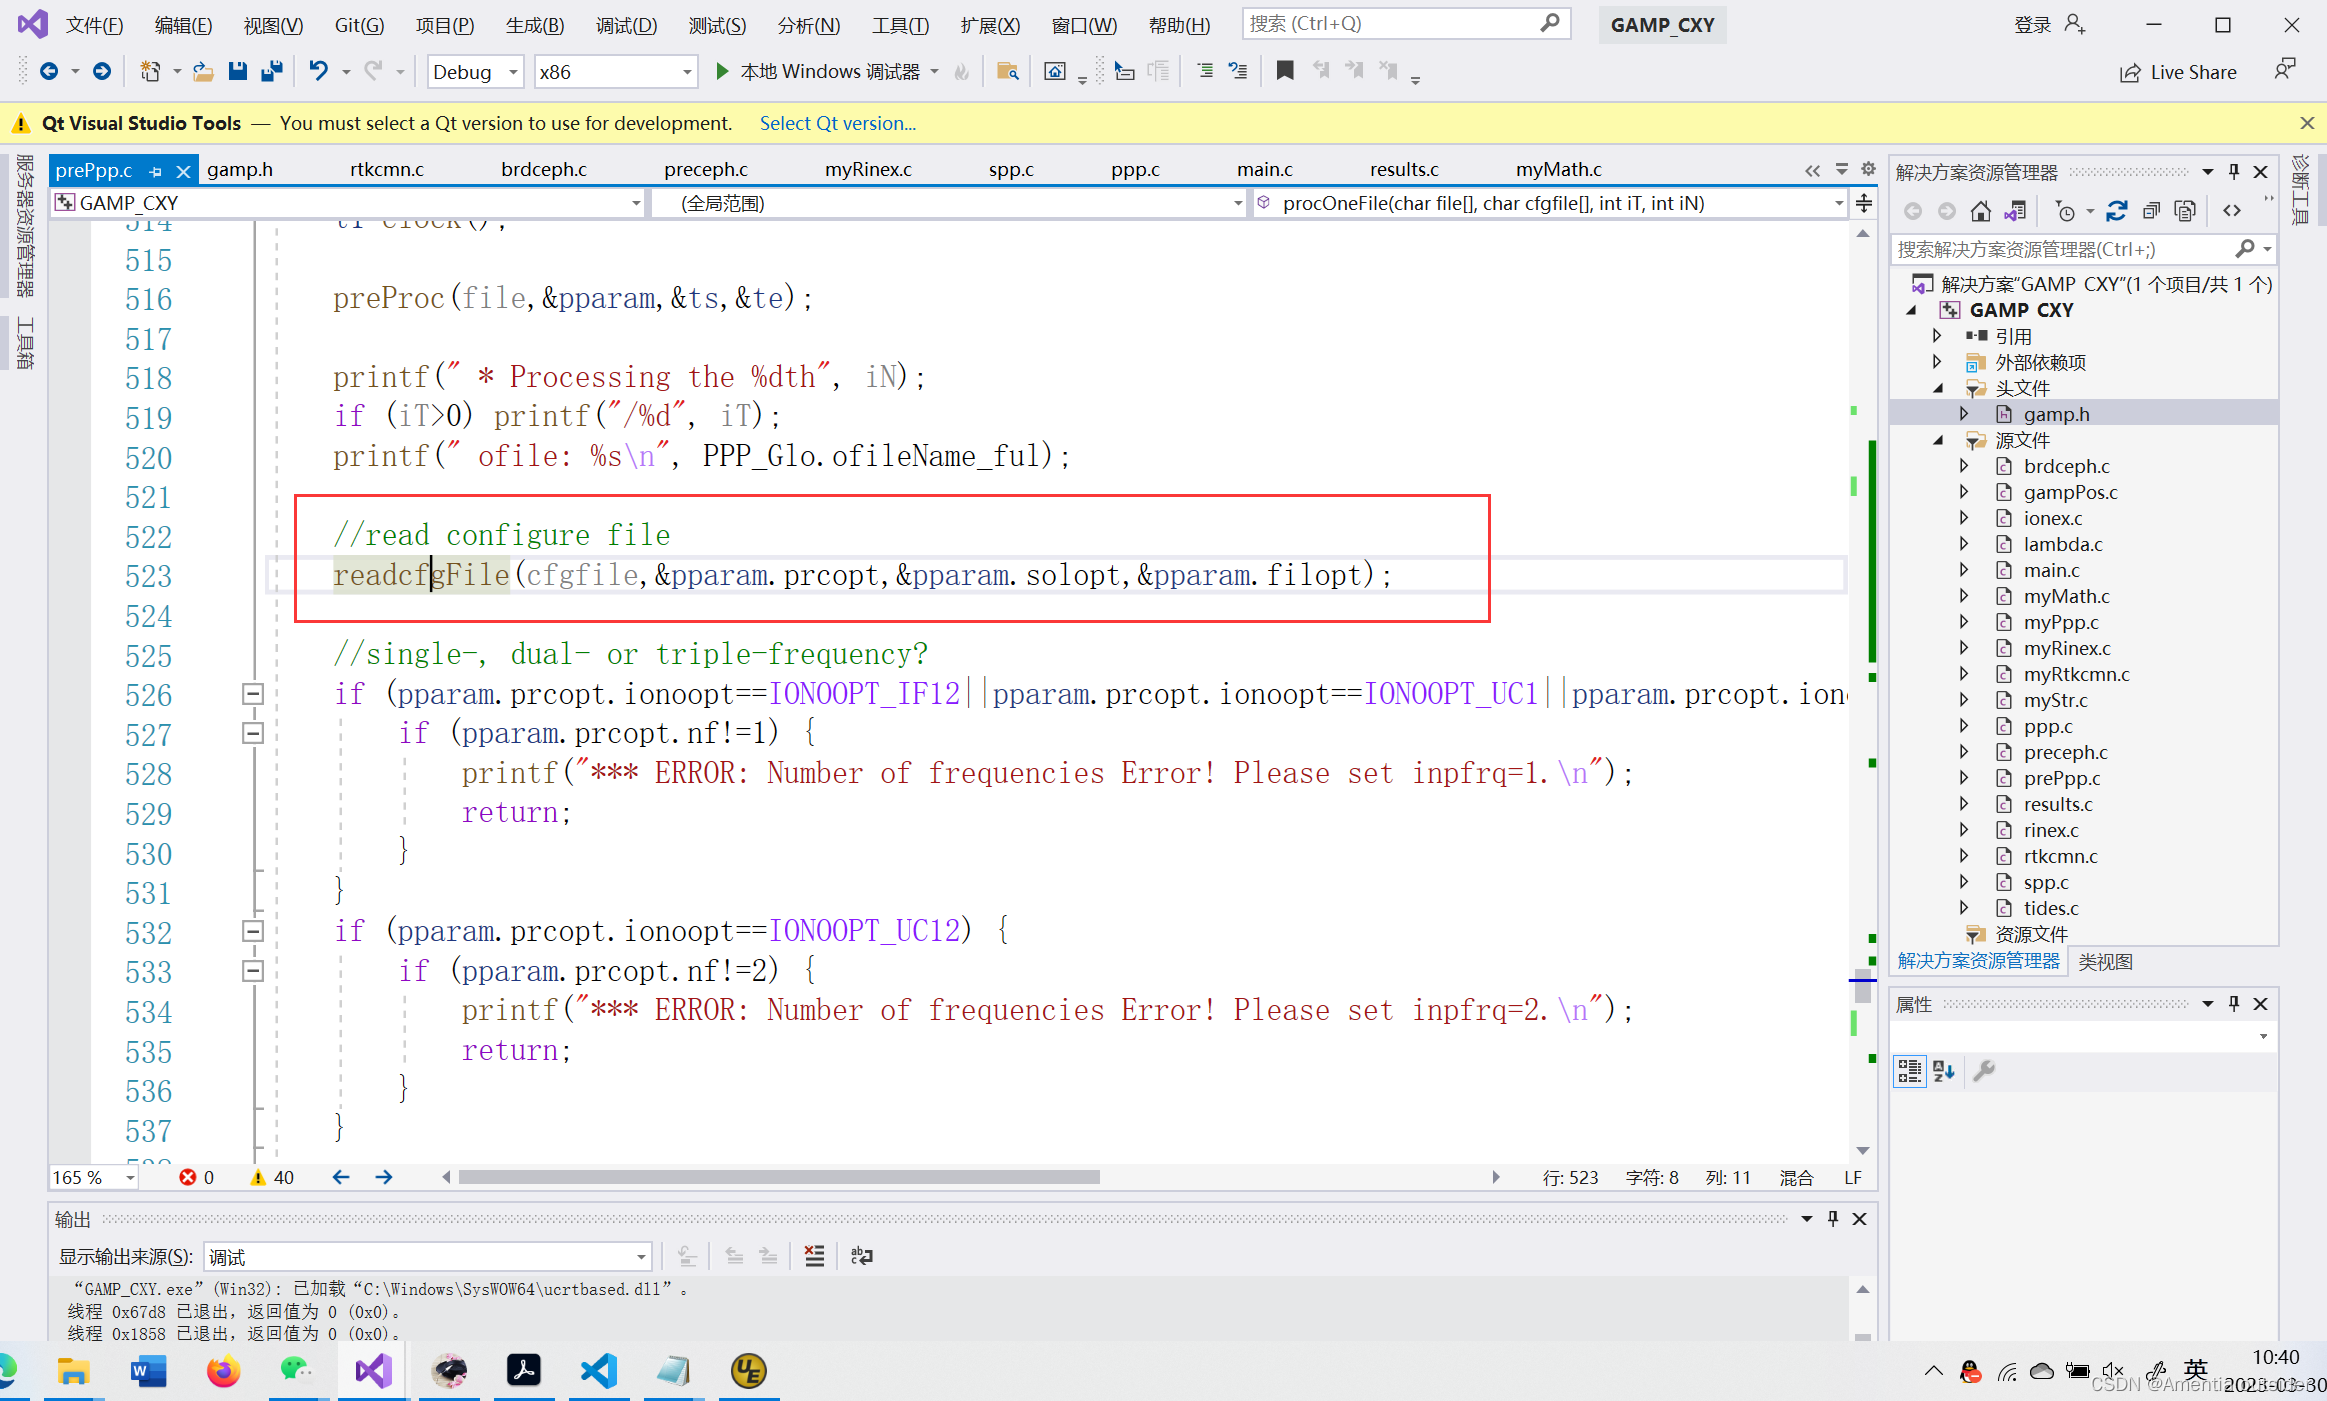
Task: Clear all output with toolbar icon
Action: tap(814, 1256)
